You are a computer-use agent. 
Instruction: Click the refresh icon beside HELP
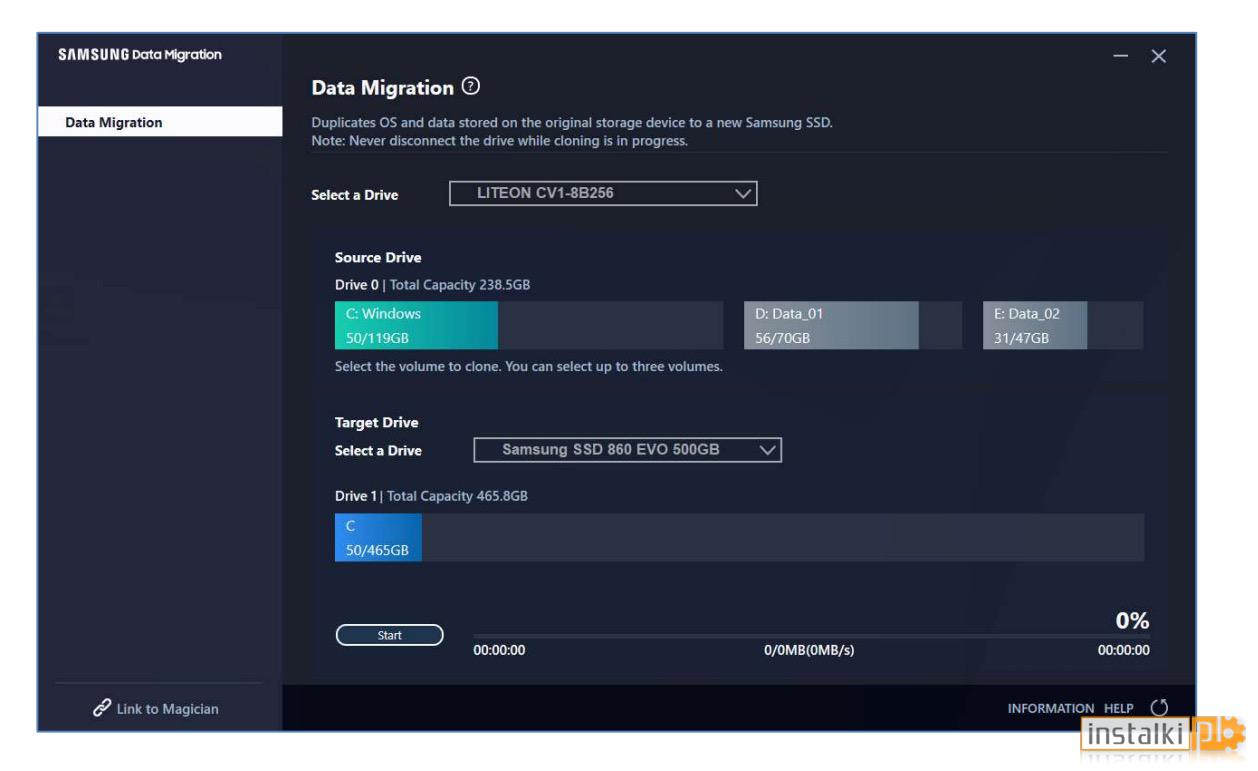pos(1159,708)
